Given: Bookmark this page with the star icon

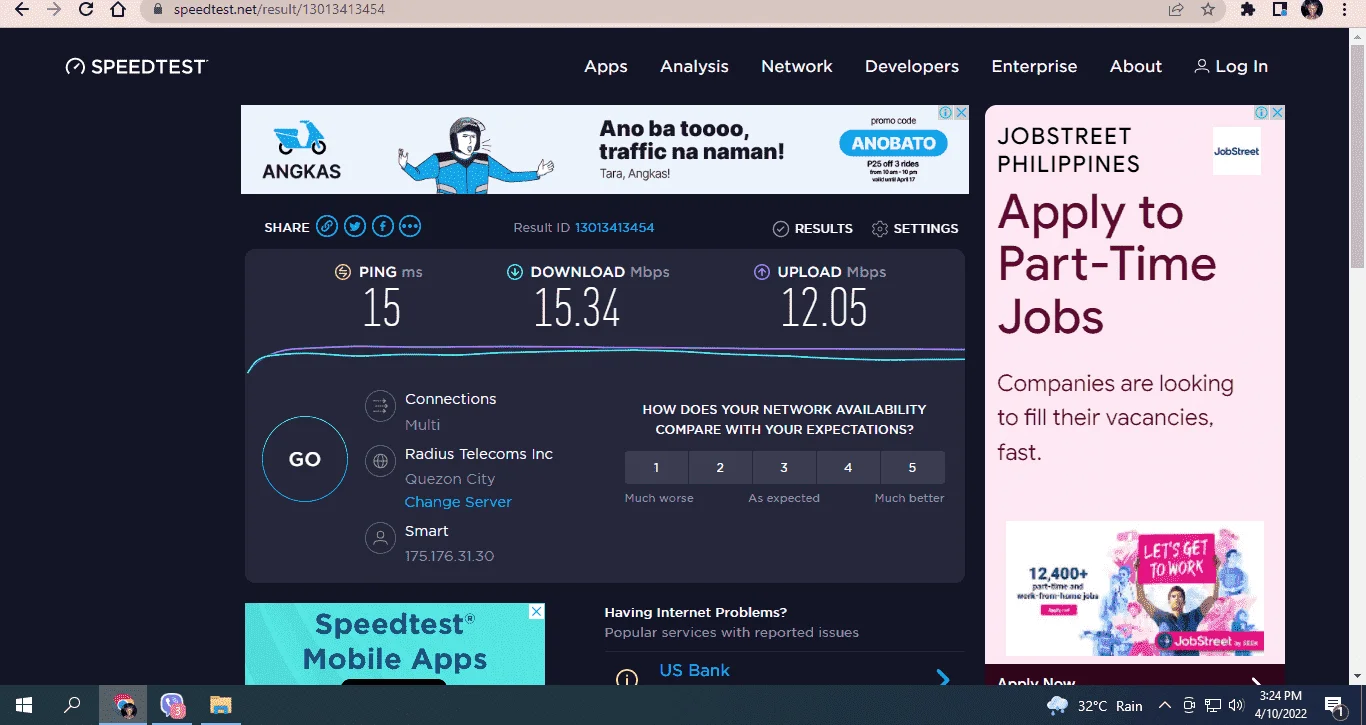Looking at the screenshot, I should (x=1208, y=10).
